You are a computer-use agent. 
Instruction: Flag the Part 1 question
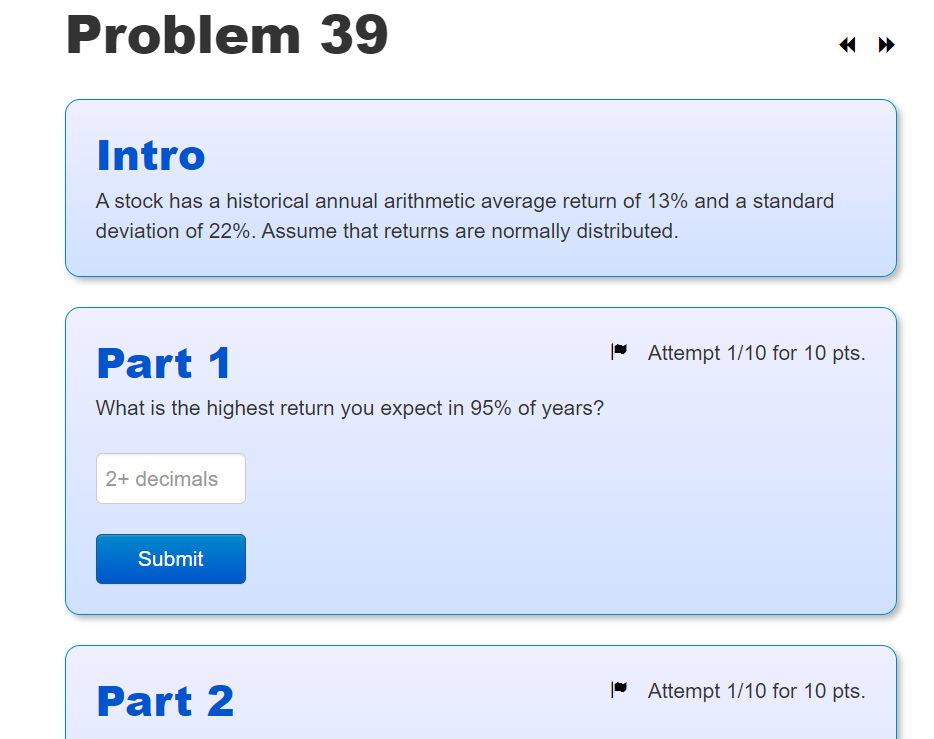point(620,350)
